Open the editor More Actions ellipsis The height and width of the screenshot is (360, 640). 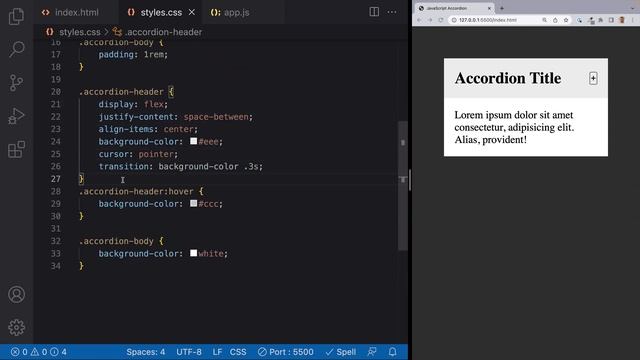click(392, 12)
